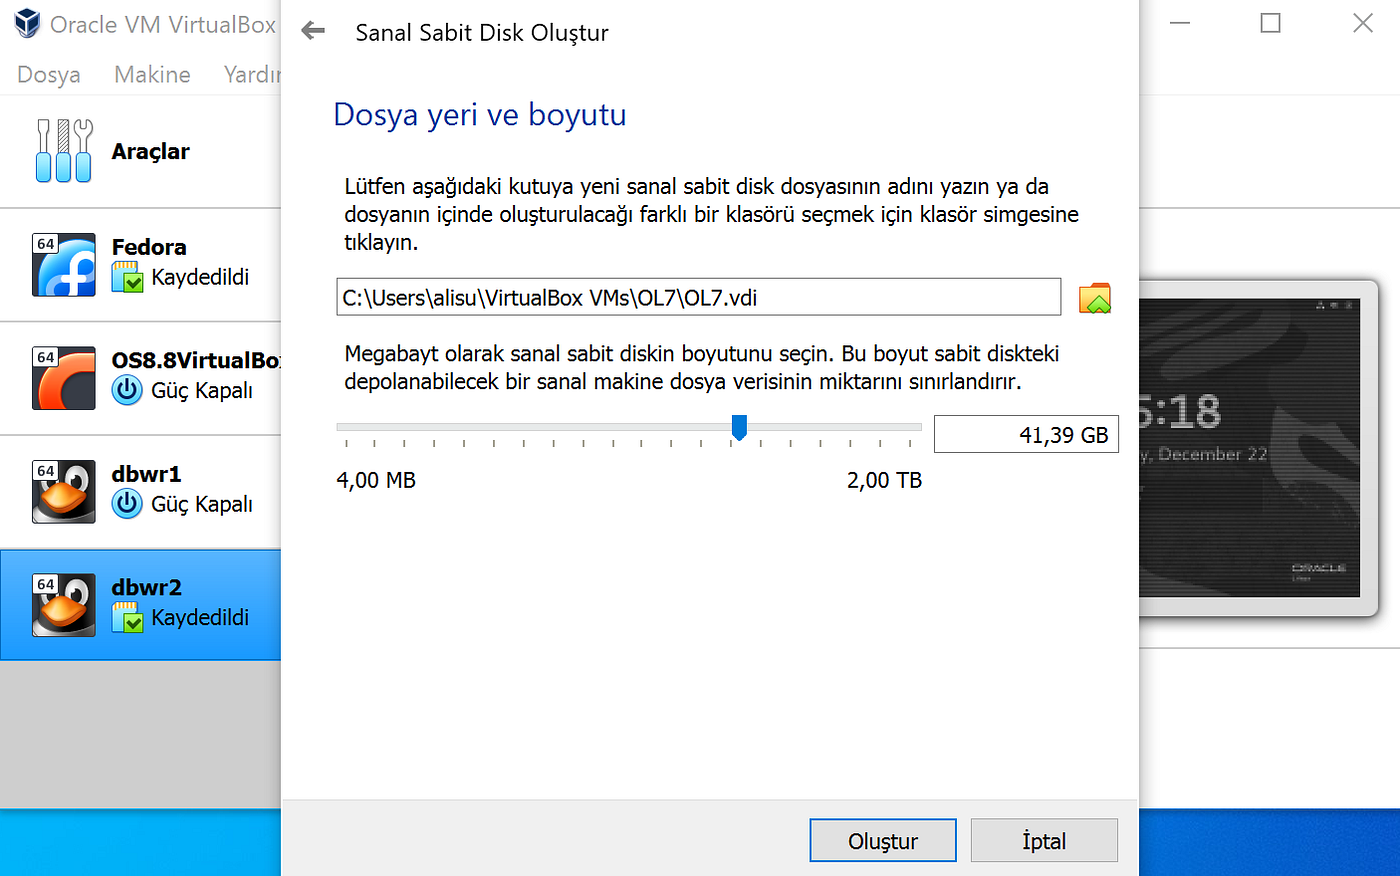The height and width of the screenshot is (876, 1400).
Task: Click dbwr1 power off status icon
Action: click(127, 504)
